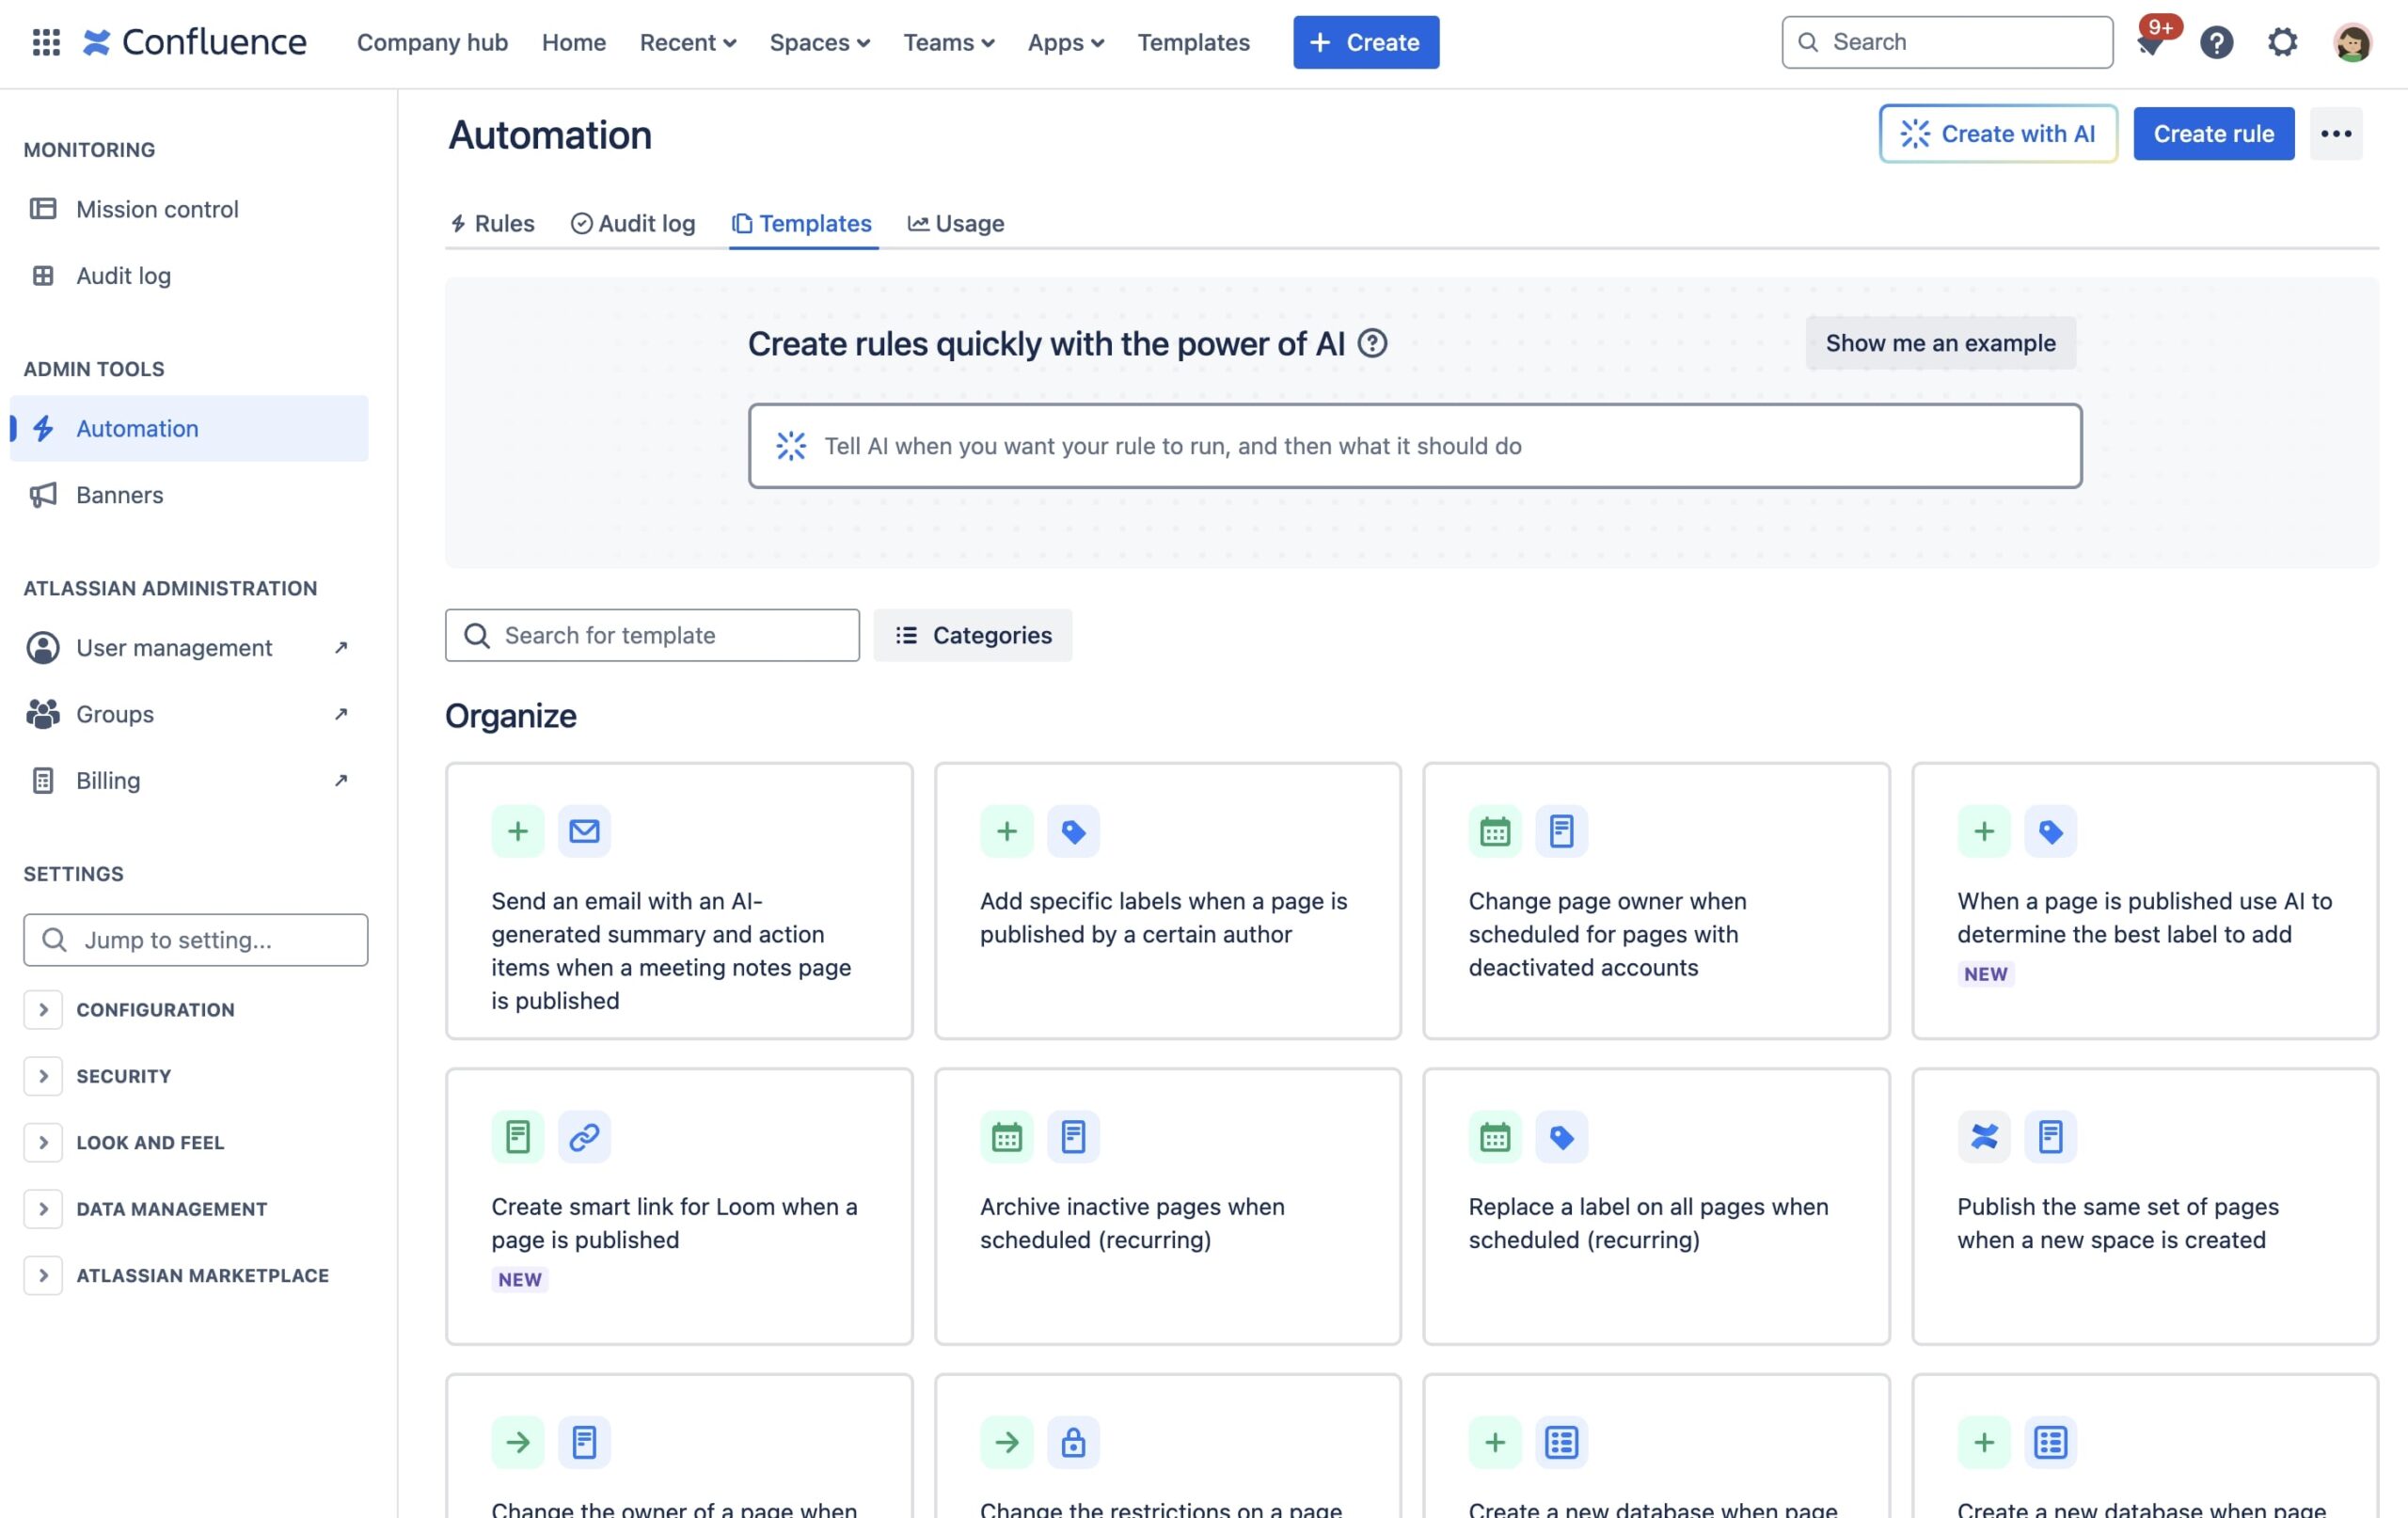2408x1518 pixels.
Task: Switch to the Audit log tab
Action: (633, 223)
